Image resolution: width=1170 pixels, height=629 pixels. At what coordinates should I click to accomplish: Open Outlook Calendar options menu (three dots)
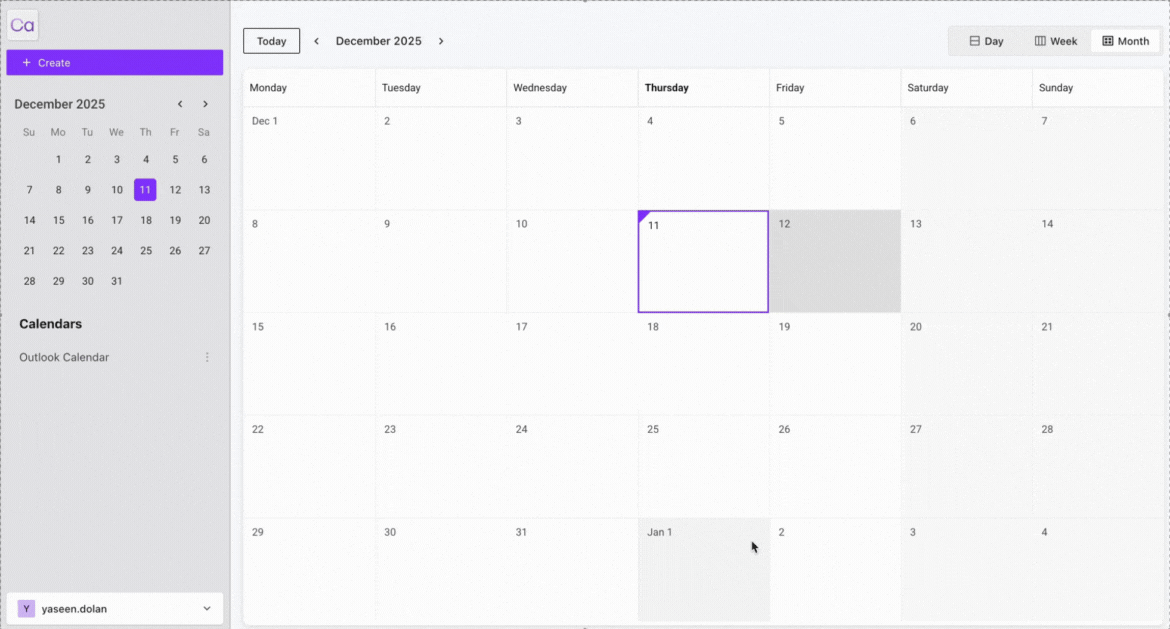(207, 357)
